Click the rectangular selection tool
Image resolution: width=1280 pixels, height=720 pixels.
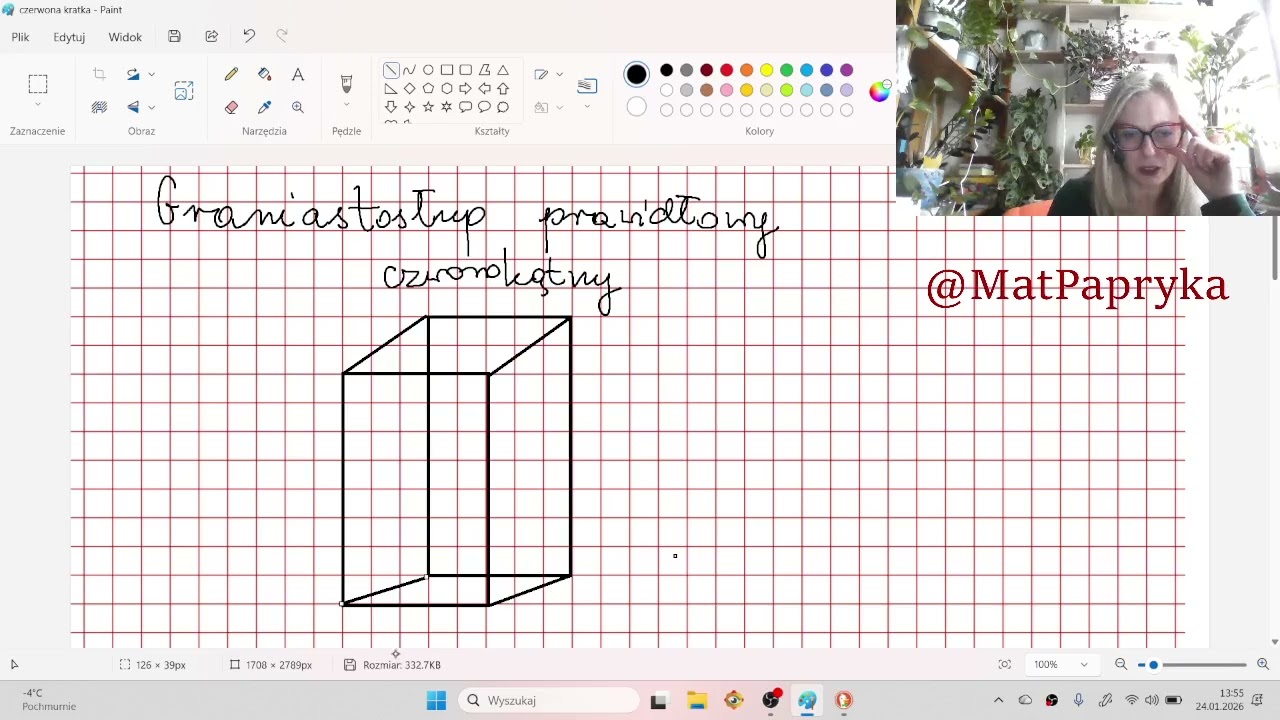pos(38,84)
